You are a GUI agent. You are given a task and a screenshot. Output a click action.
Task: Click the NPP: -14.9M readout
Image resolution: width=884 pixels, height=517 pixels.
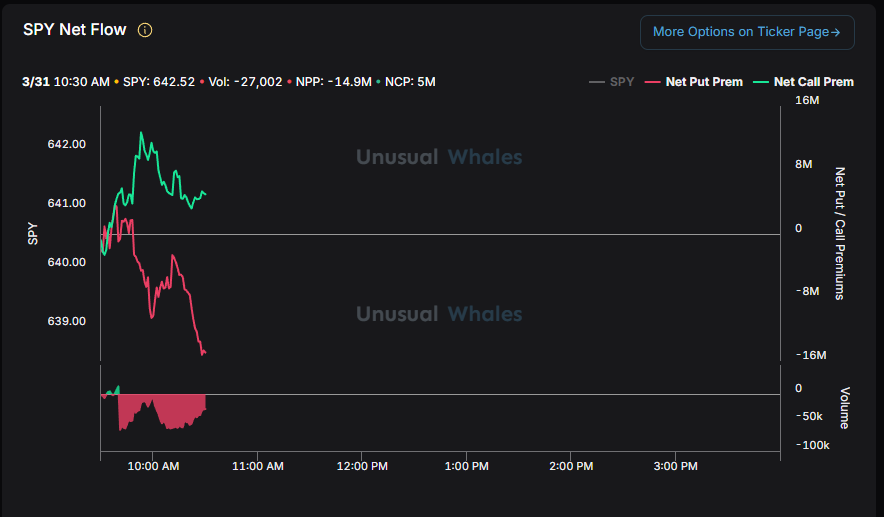(334, 82)
